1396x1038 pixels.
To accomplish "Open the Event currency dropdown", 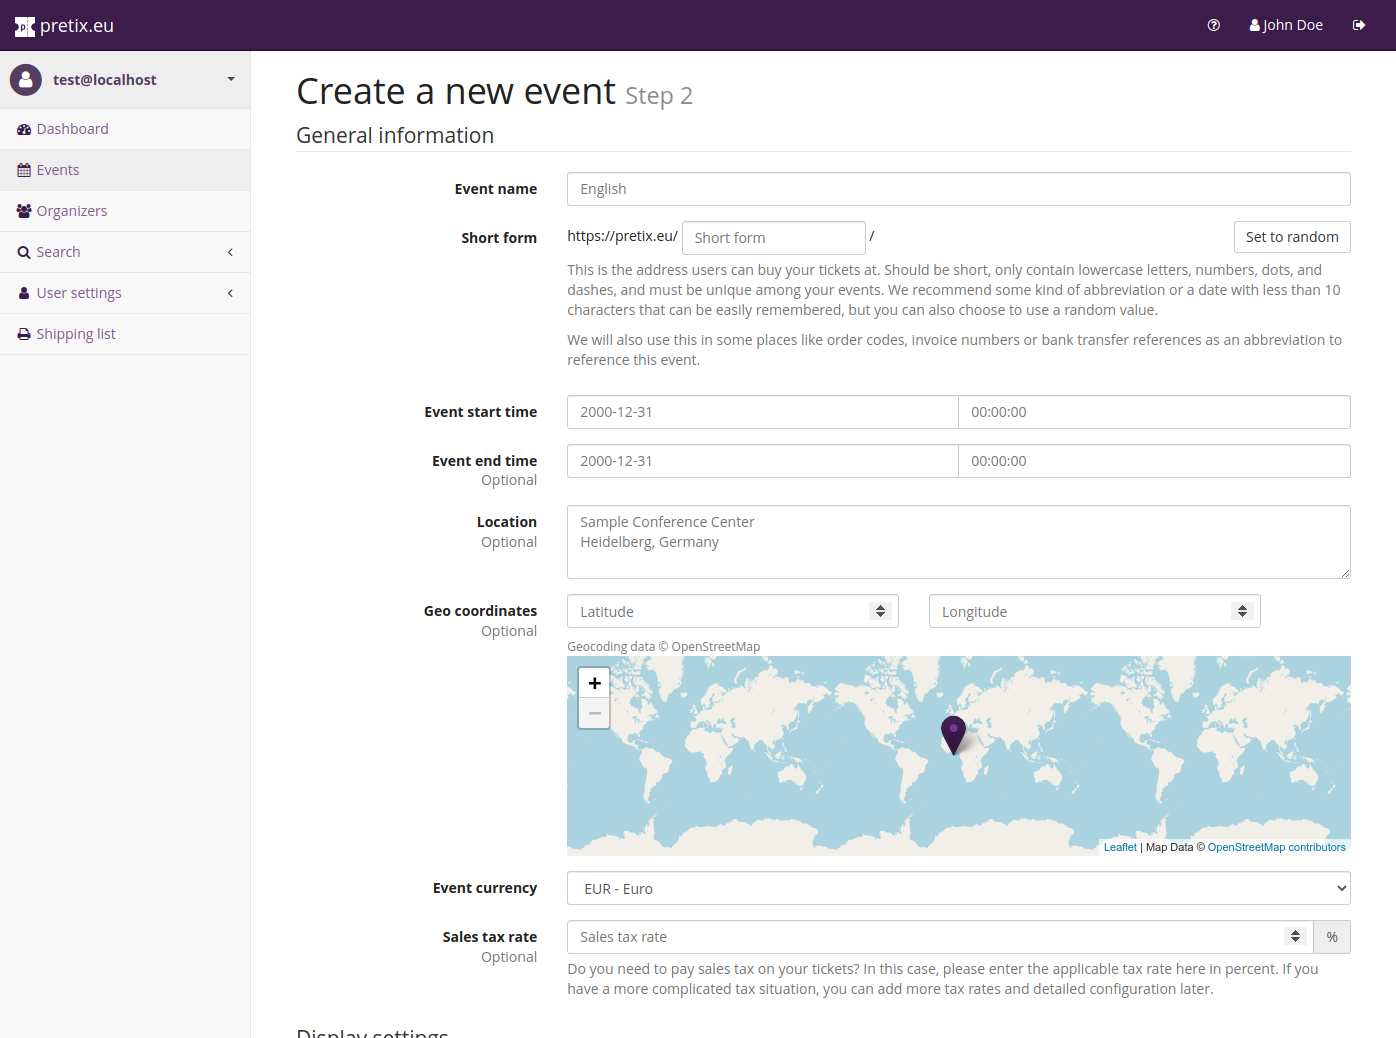I will [x=958, y=888].
